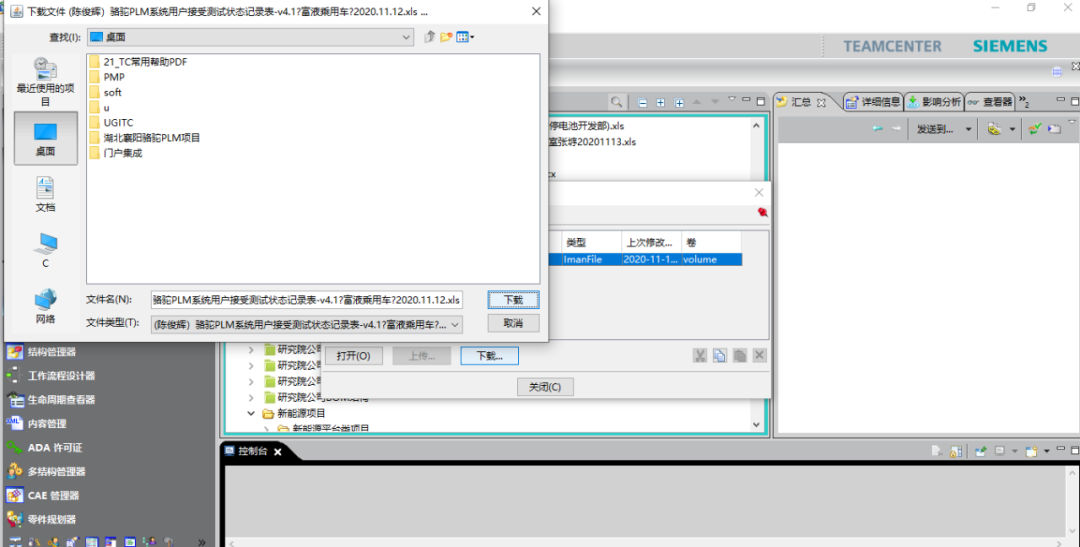
Task: Go up one folder level in download dialog
Action: click(429, 37)
